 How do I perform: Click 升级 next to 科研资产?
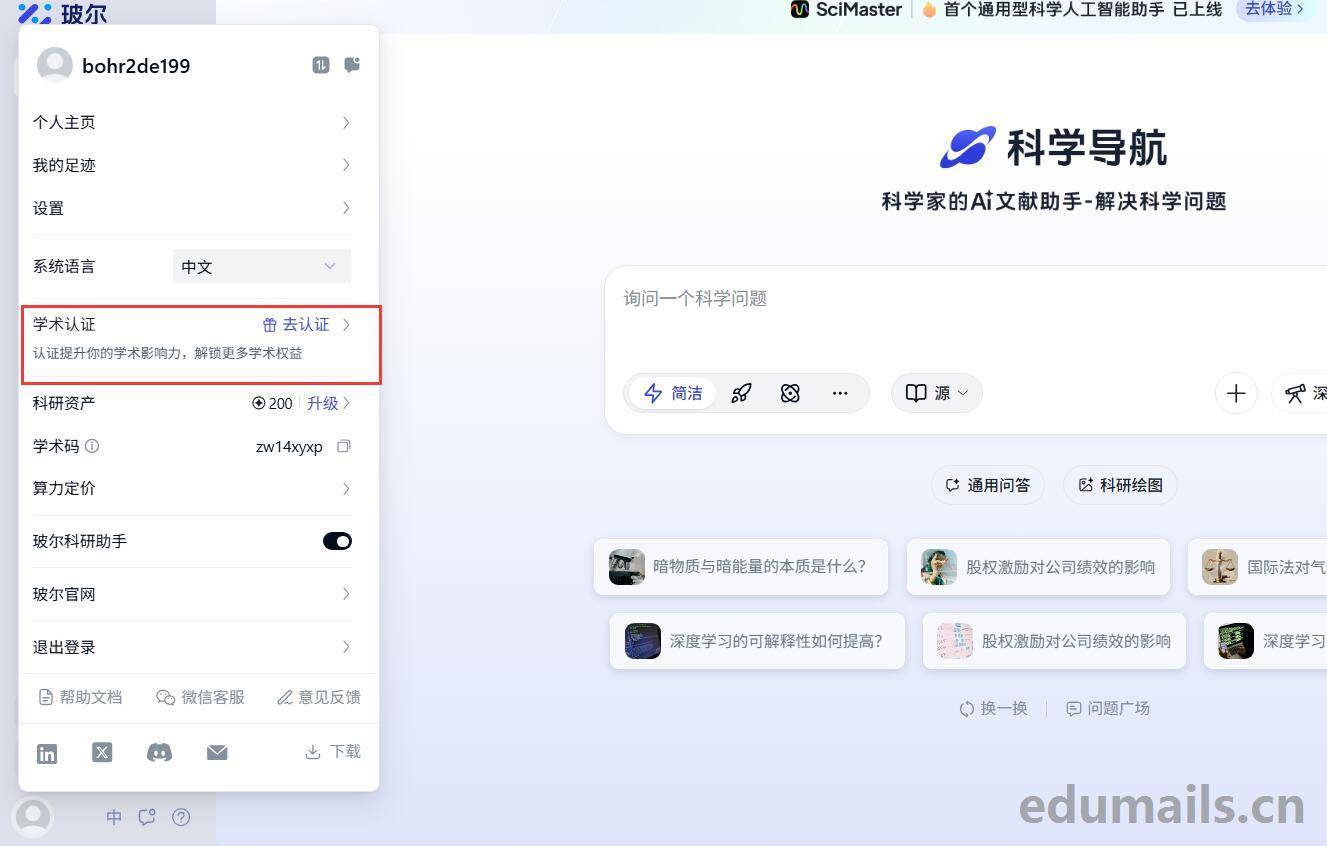click(x=323, y=403)
